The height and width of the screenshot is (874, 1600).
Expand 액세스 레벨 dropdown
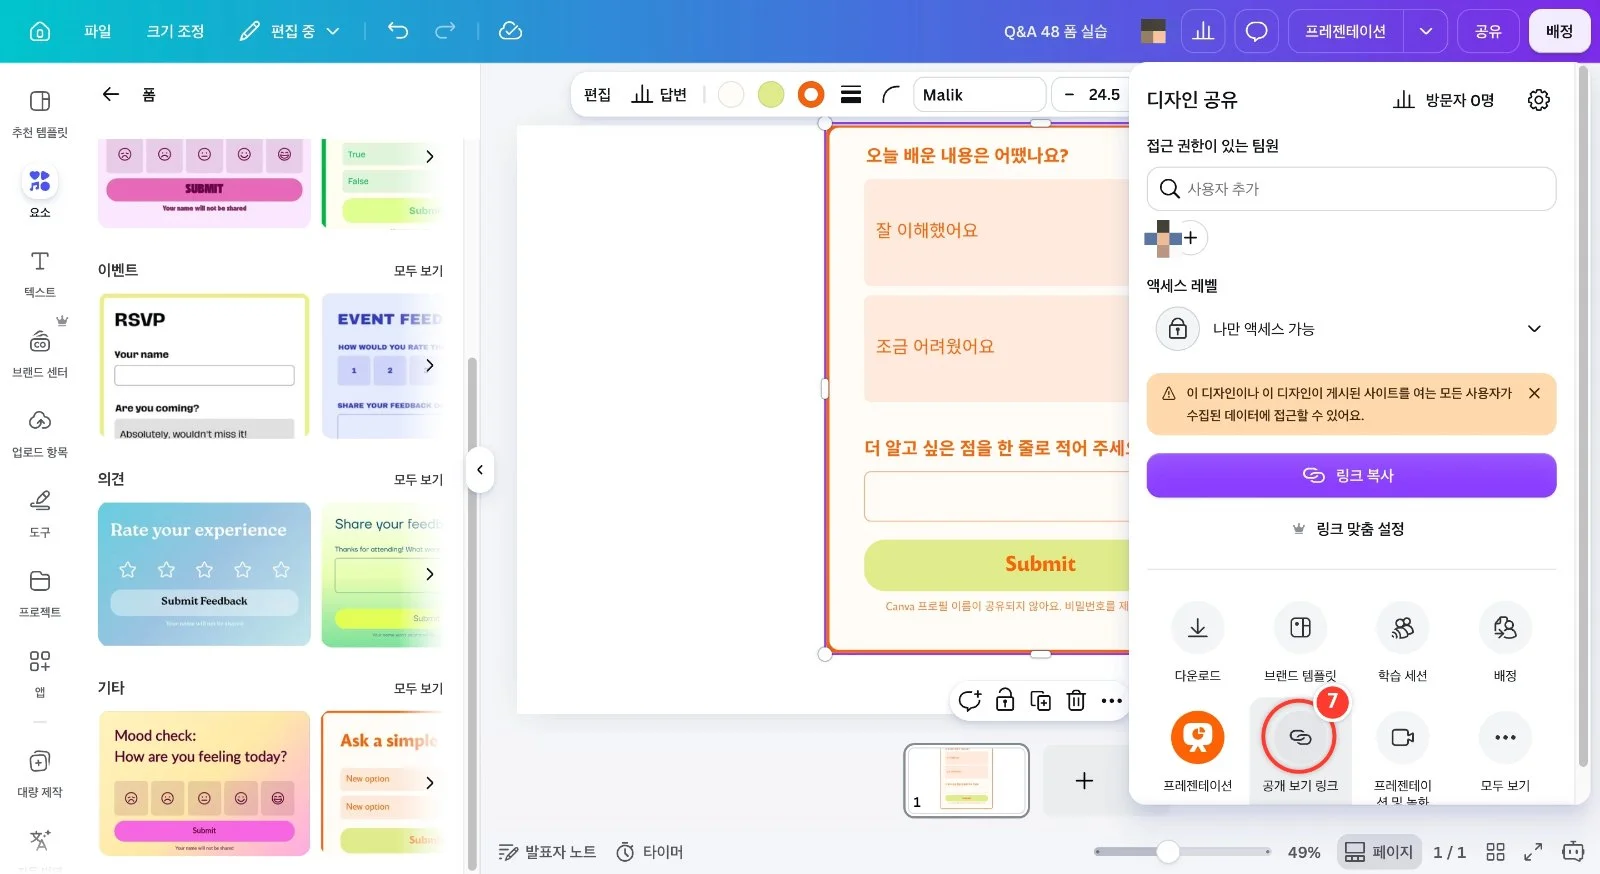(x=1351, y=329)
